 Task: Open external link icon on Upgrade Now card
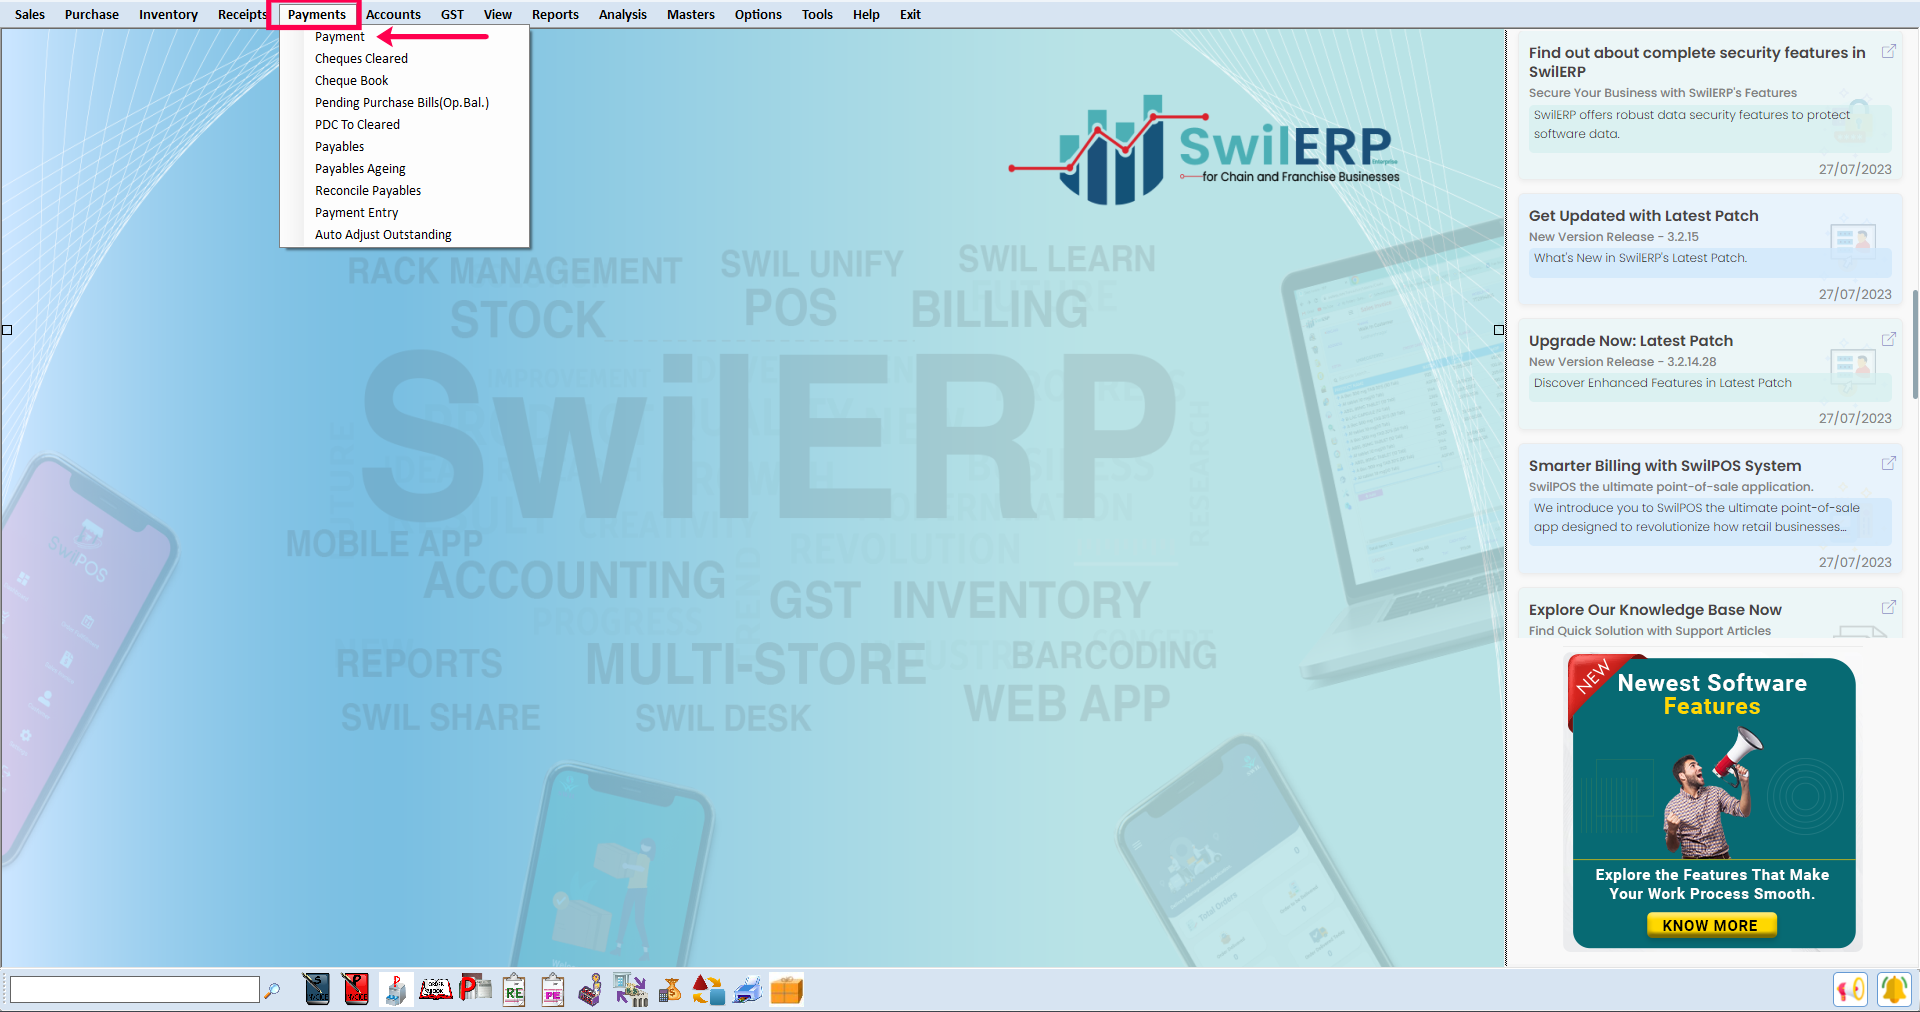(x=1889, y=339)
